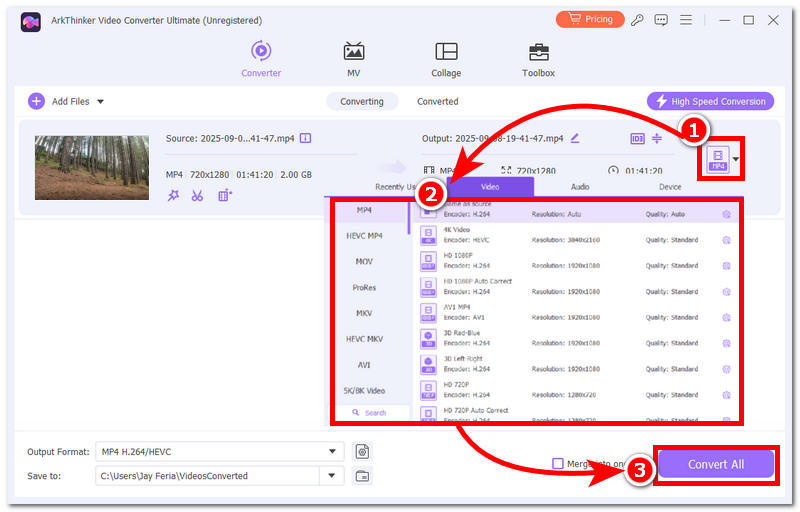Open the MV maker section

pyautogui.click(x=354, y=59)
